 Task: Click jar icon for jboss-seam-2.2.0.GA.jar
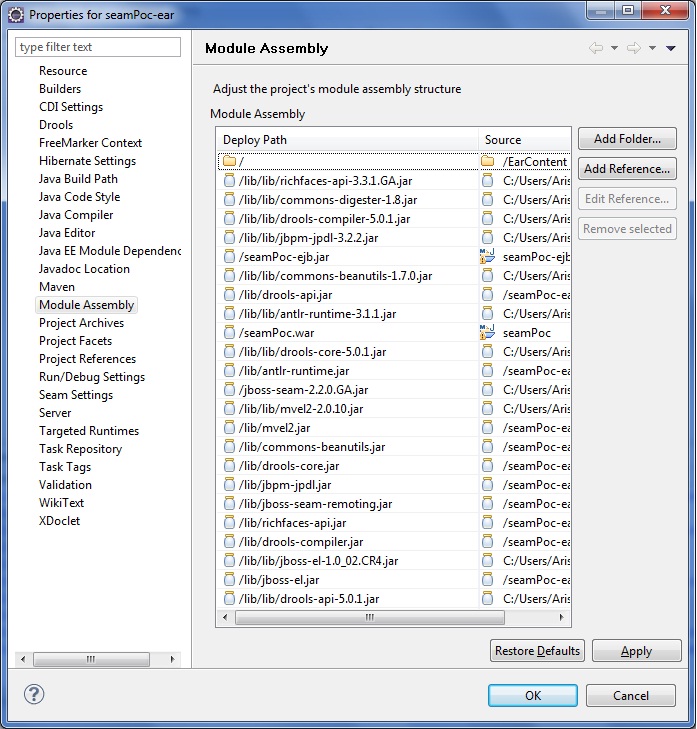229,390
